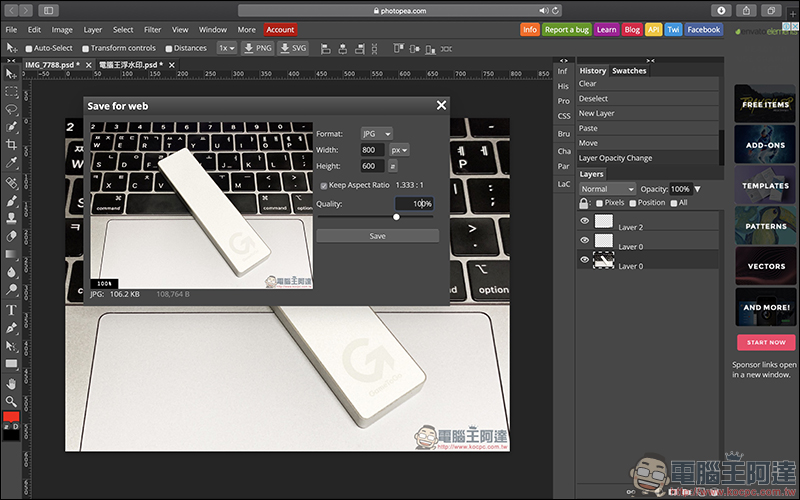
Task: Click the START NOW ad button
Action: coord(766,342)
